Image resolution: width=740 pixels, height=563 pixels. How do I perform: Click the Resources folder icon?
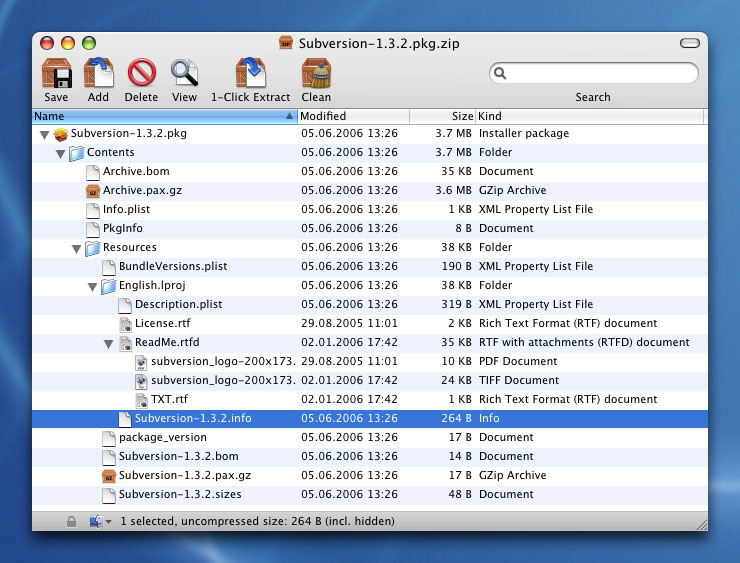coord(92,248)
